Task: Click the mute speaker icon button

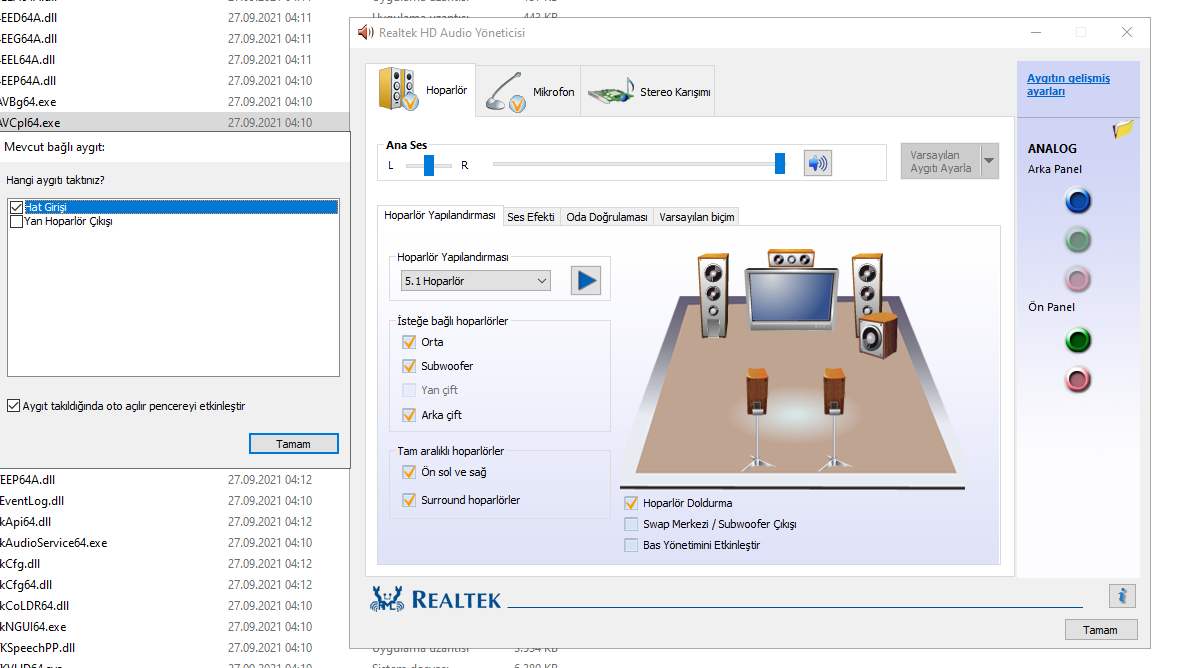Action: 818,163
